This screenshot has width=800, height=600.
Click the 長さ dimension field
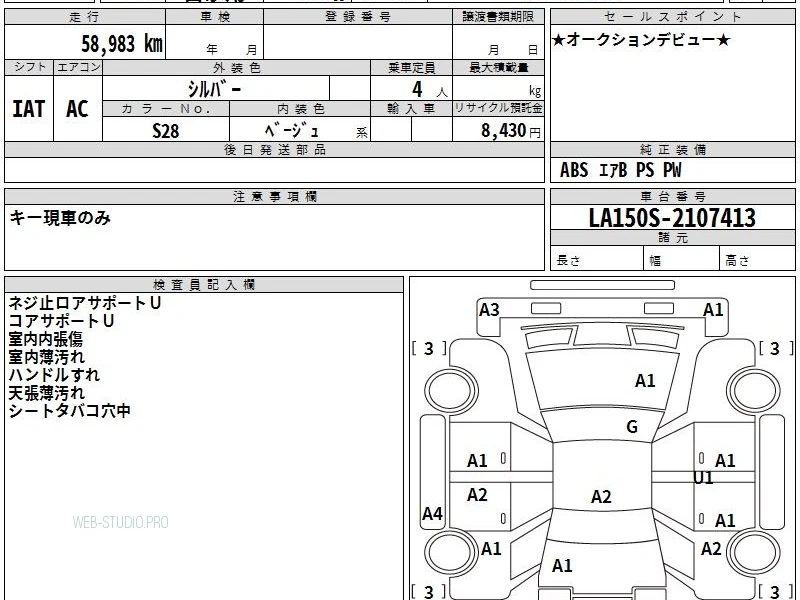(597, 258)
